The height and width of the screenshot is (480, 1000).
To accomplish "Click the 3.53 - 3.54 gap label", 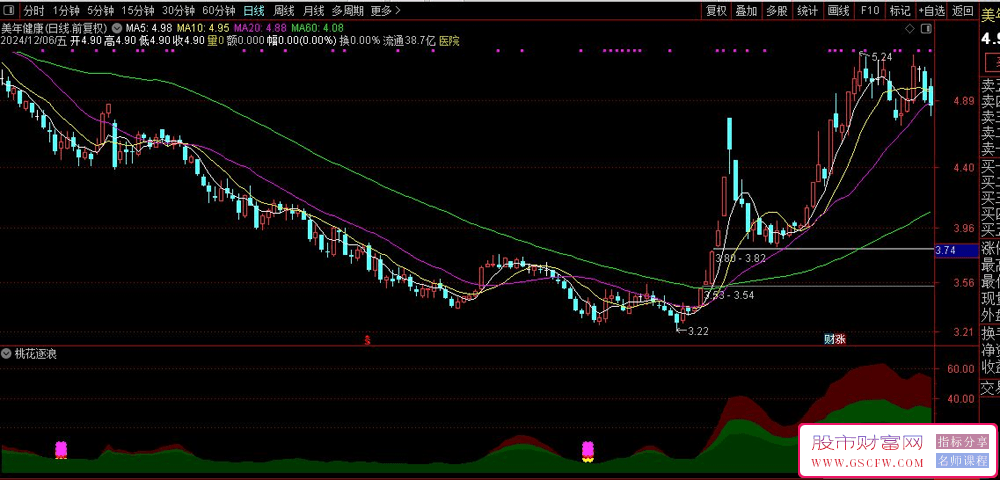I will click(729, 295).
